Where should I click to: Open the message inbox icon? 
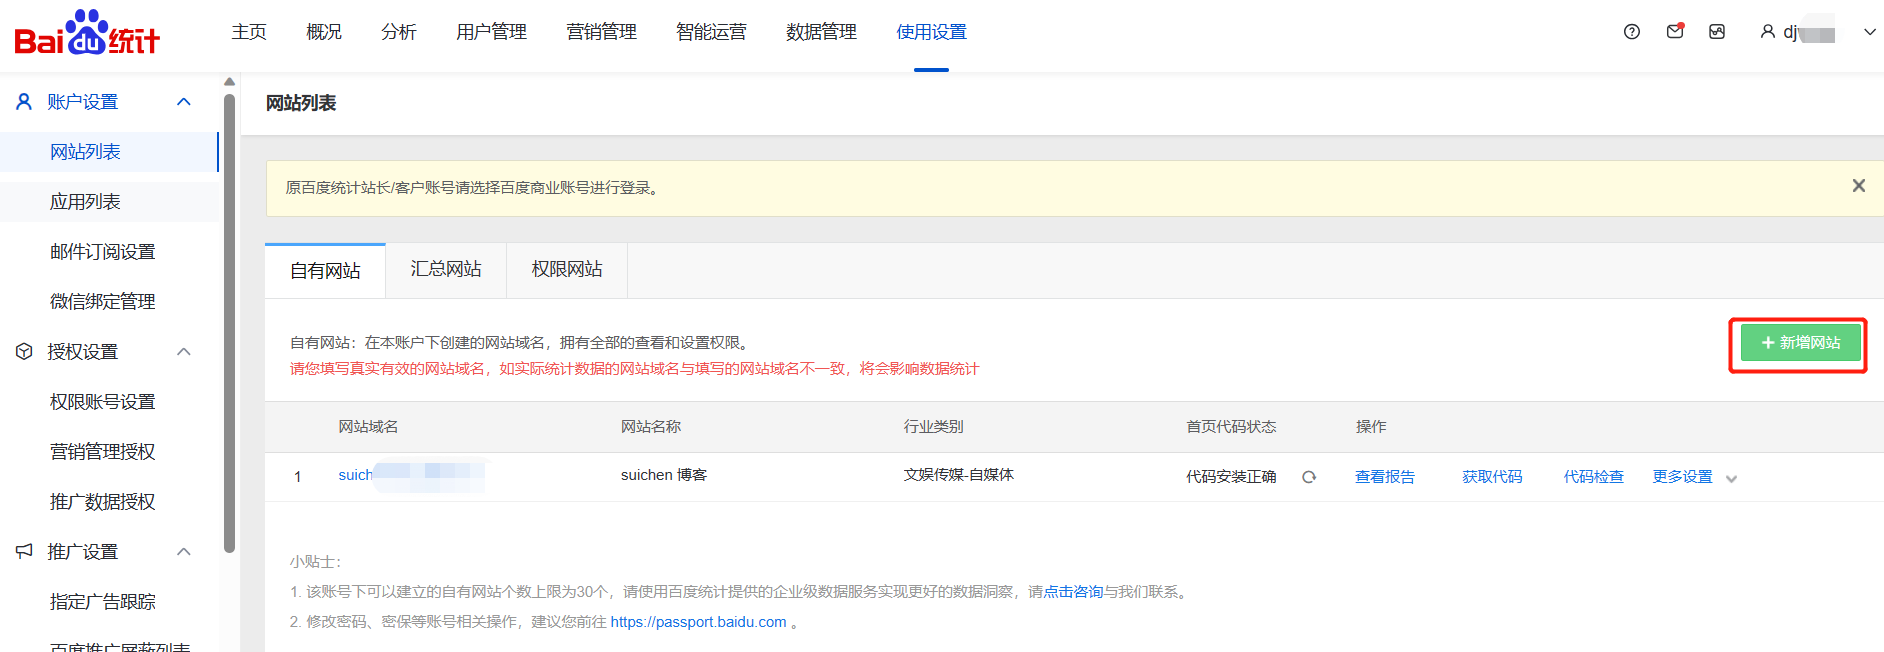(x=1675, y=32)
